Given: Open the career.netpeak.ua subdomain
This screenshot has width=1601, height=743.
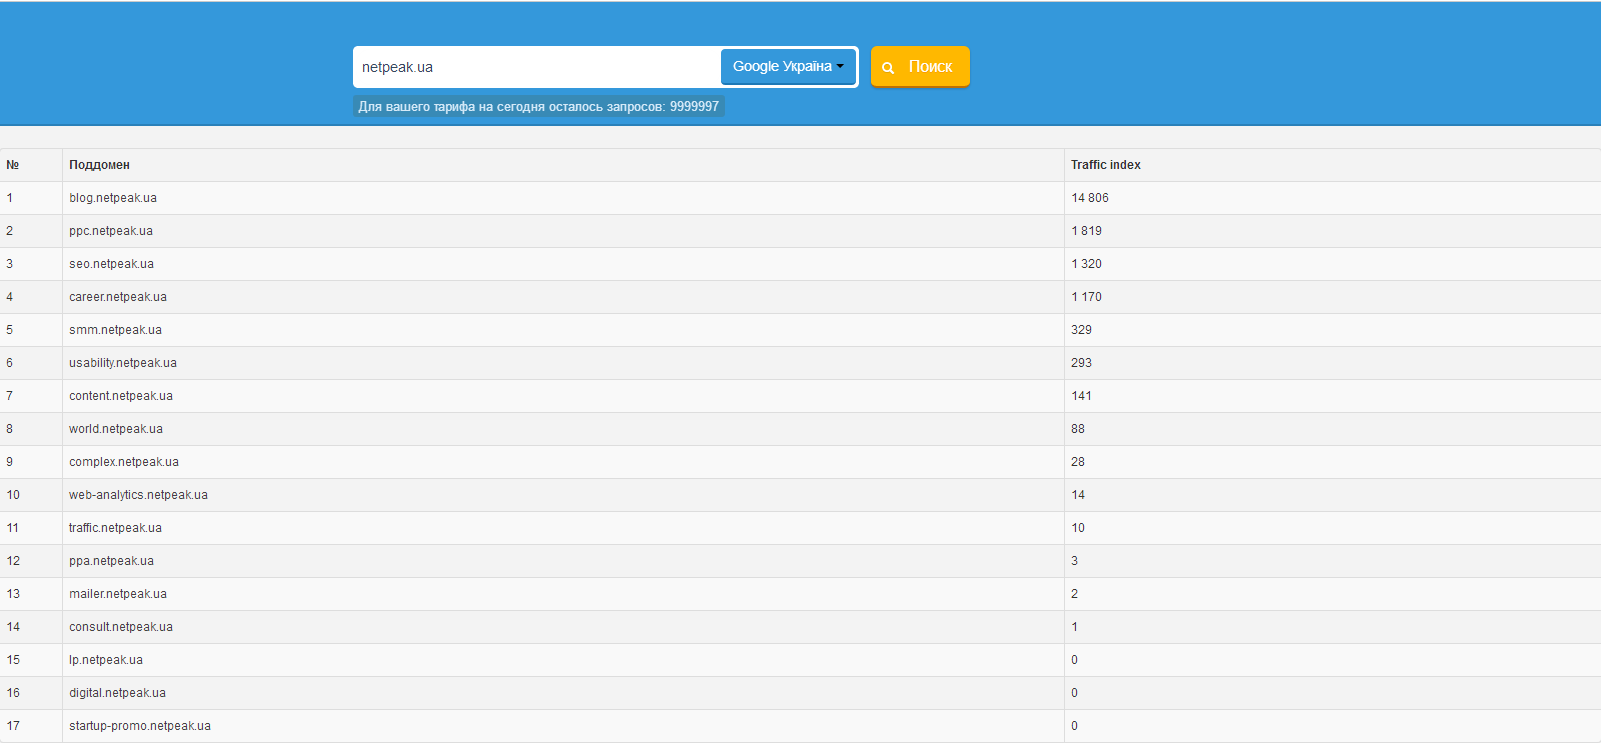Looking at the screenshot, I should coord(118,297).
